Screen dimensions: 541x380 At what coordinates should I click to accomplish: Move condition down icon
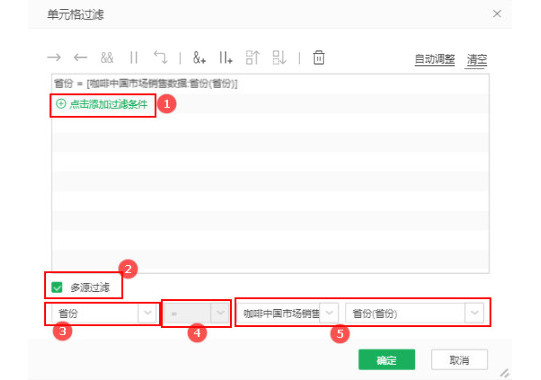coord(279,57)
